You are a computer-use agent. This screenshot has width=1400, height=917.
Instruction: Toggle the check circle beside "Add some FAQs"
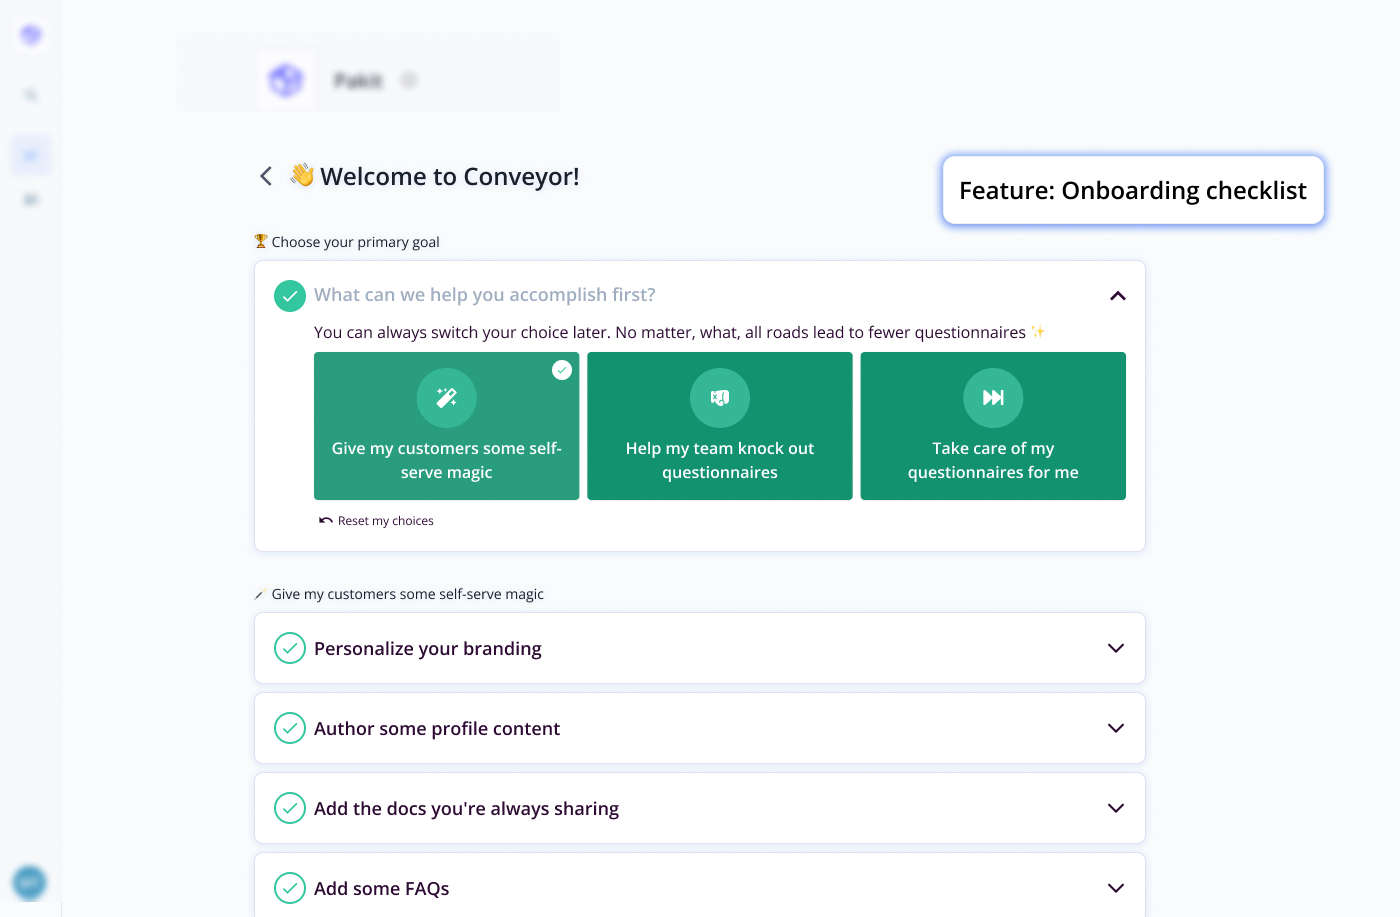290,888
